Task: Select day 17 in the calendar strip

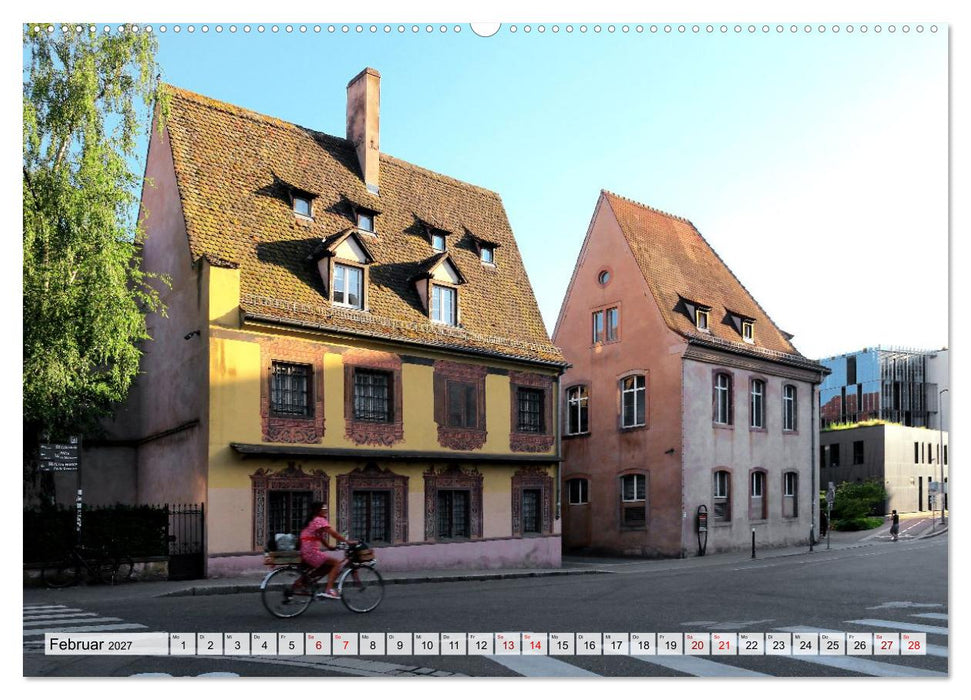Action: tap(616, 644)
